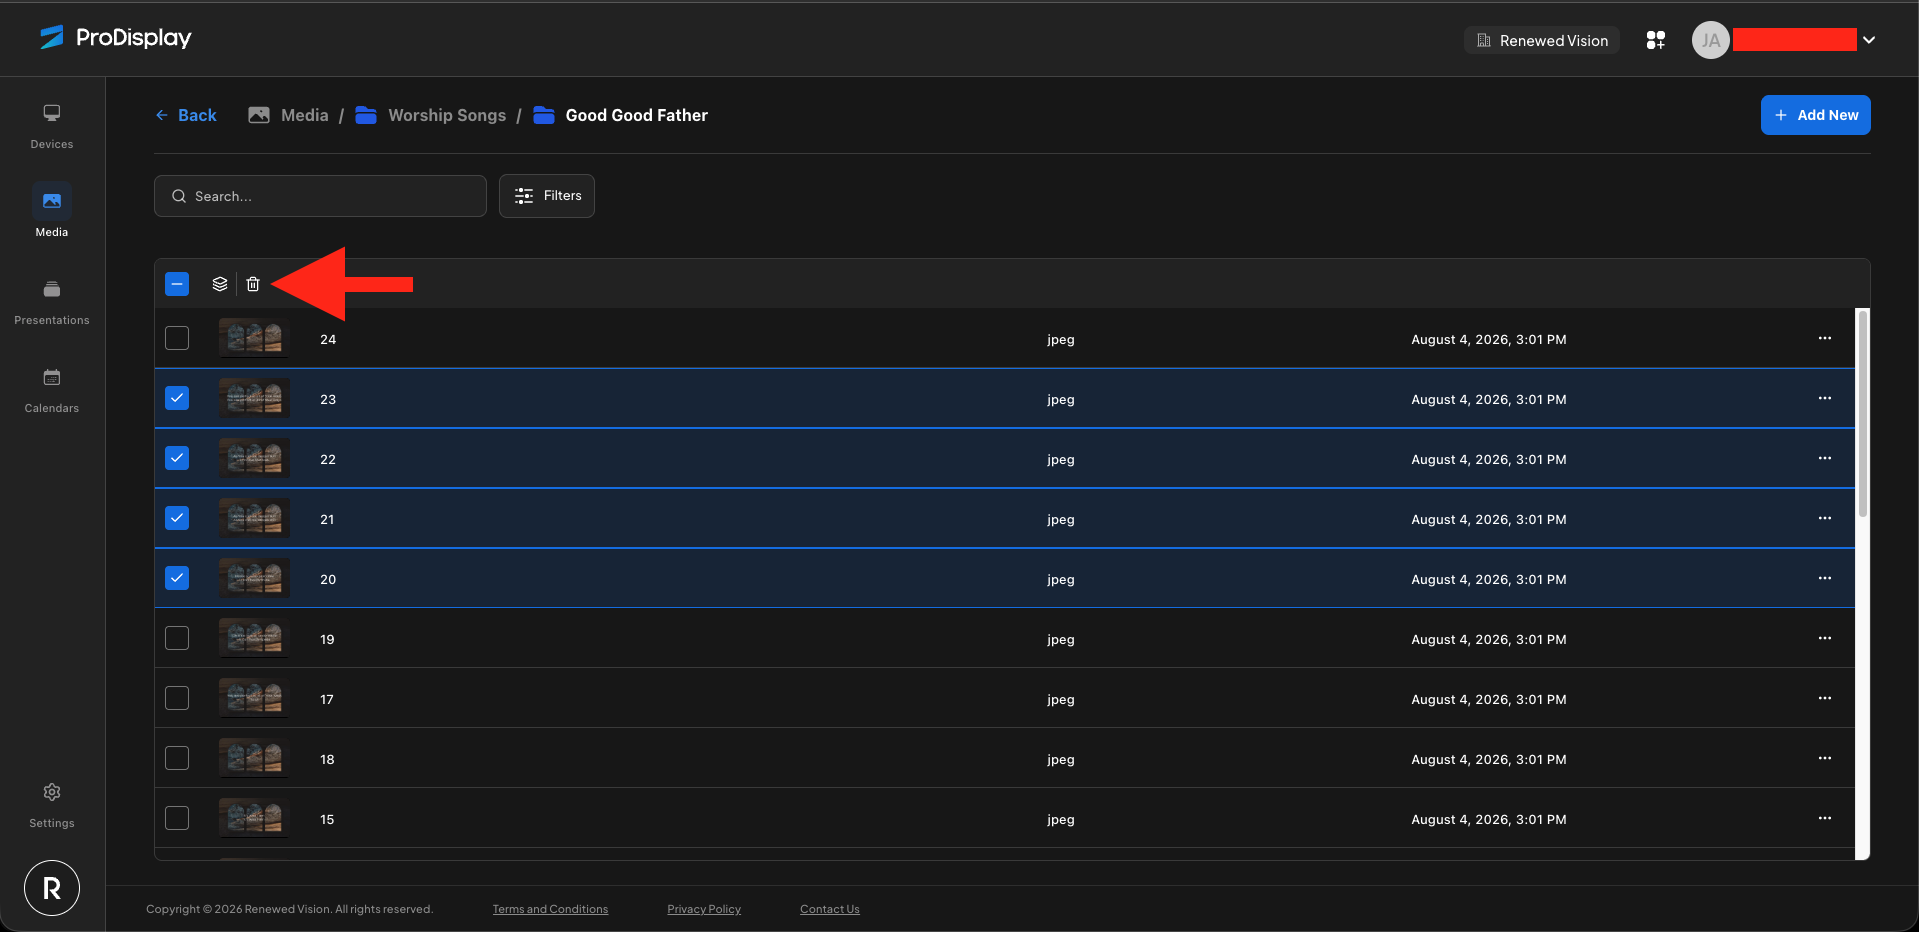Click the trash delete icon in selection toolbar
This screenshot has height=932, width=1919.
253,284
